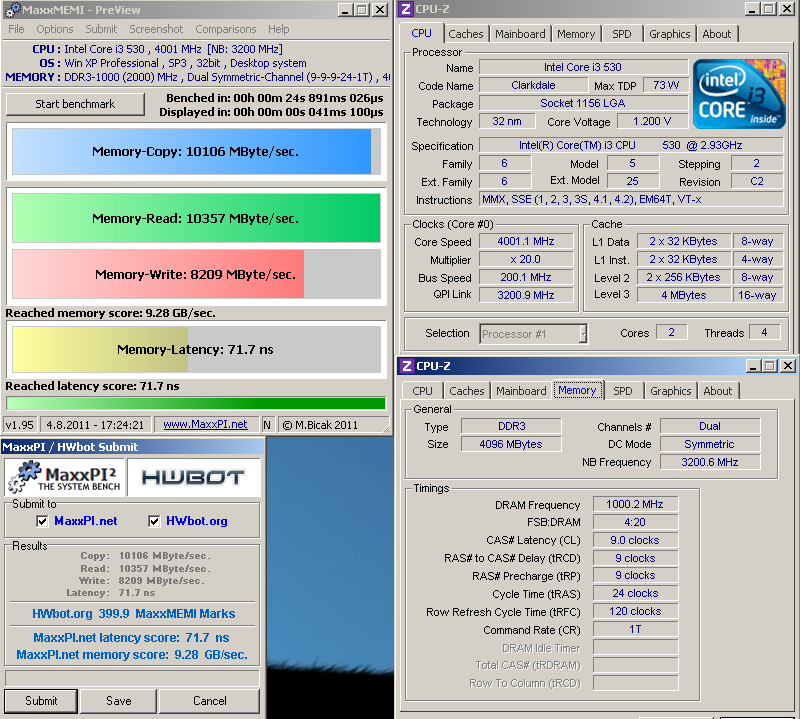Click the MaxxMEMI gear icon in title bar

coord(12,10)
